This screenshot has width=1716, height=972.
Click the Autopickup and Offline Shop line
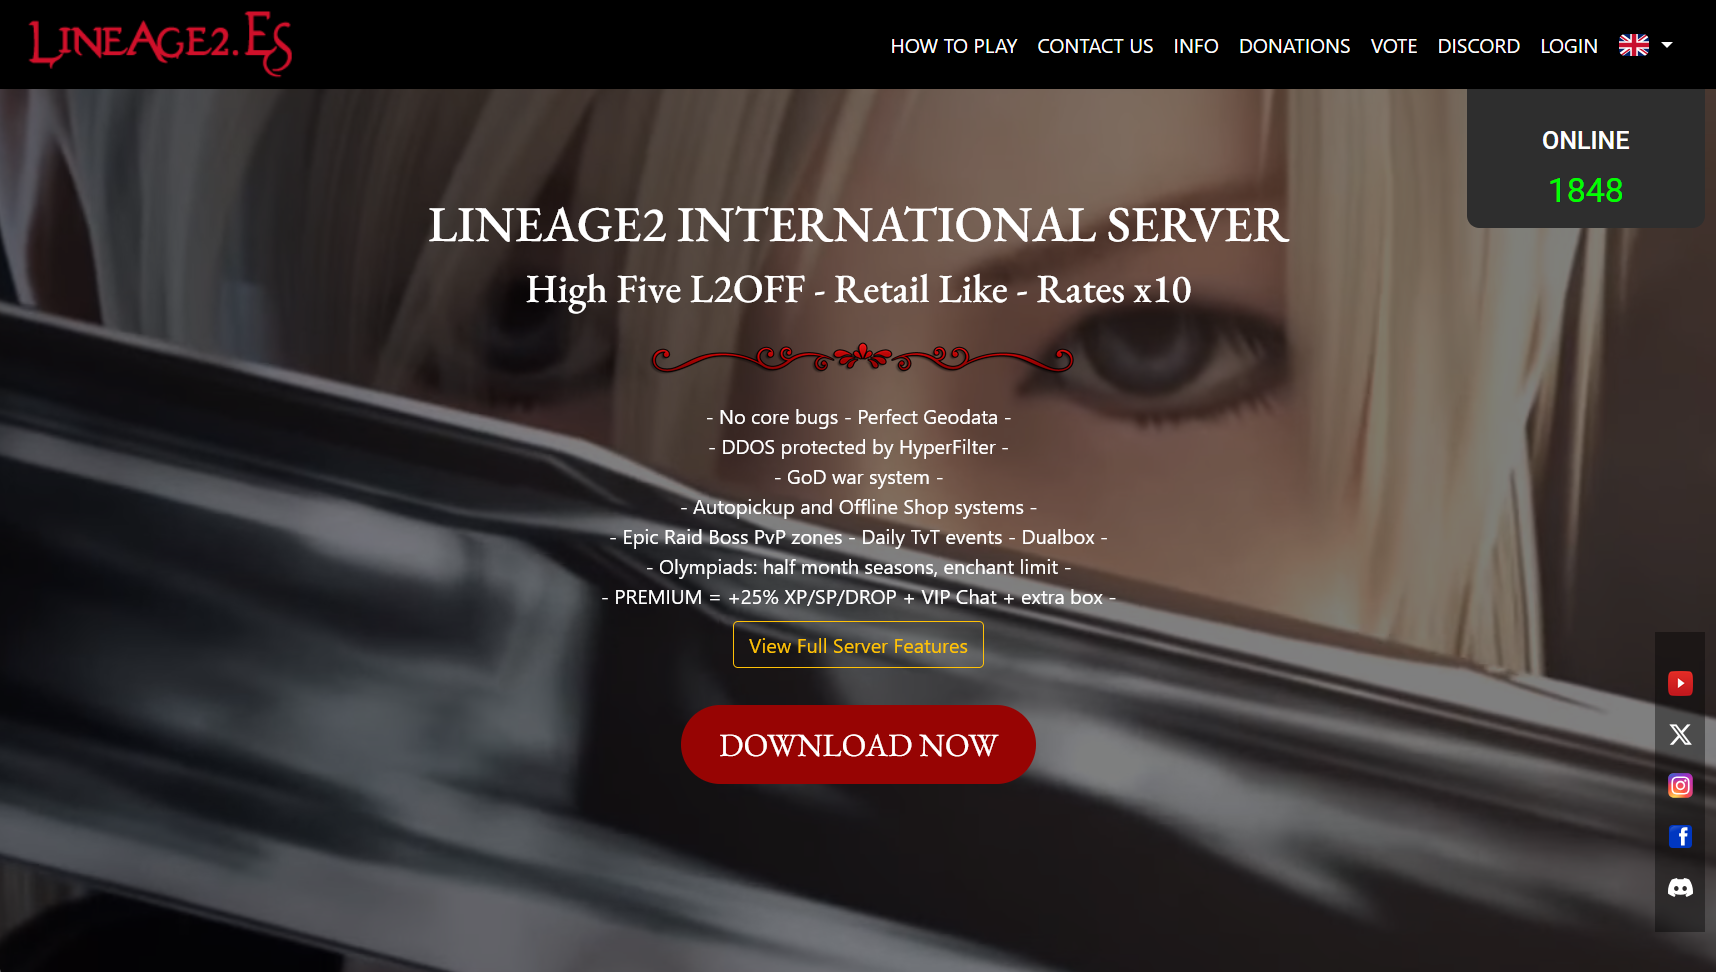858,507
